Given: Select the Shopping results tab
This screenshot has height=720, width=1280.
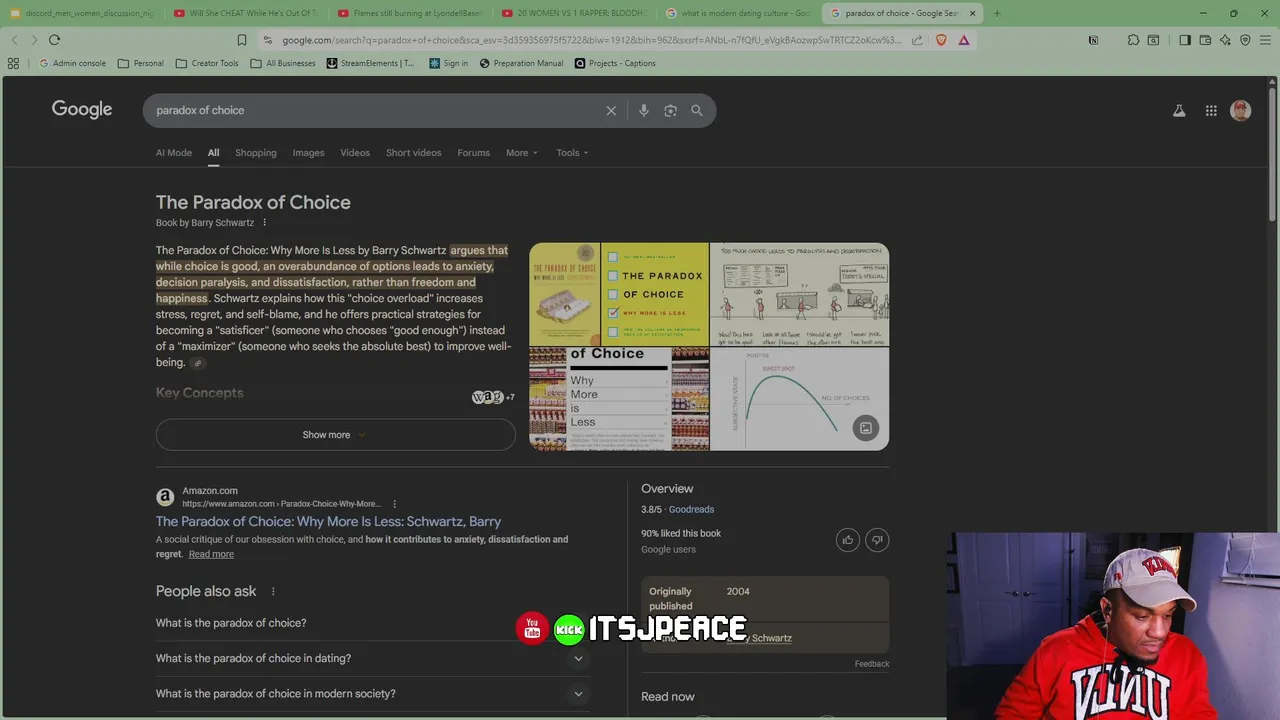Looking at the screenshot, I should 256,153.
